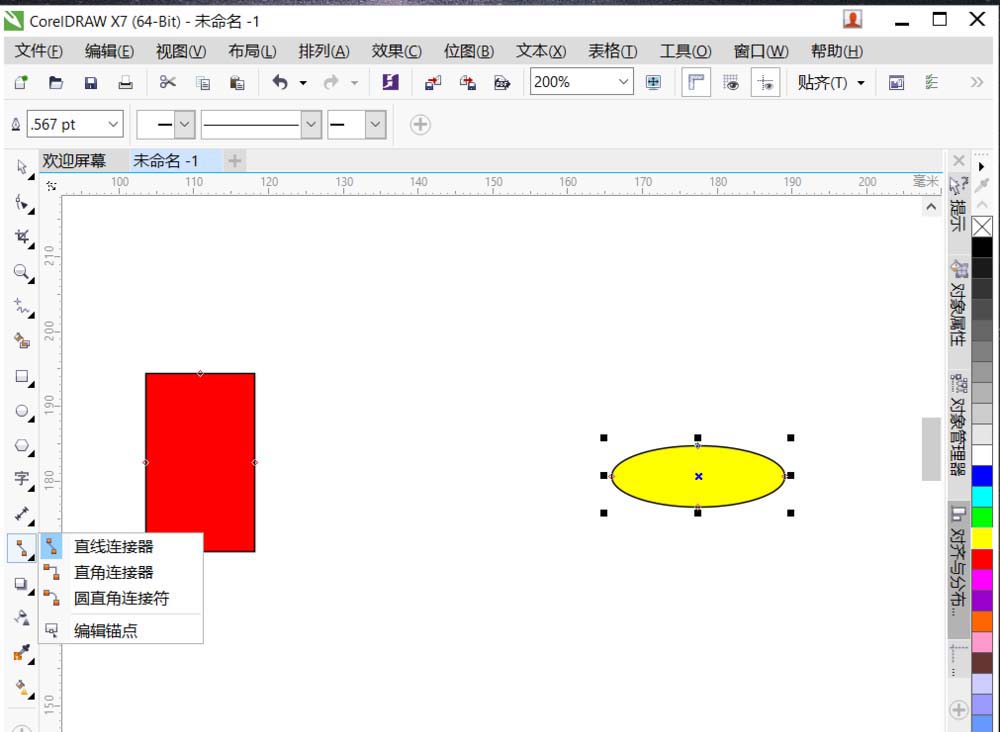Click the property bar quick customize plus
This screenshot has height=732, width=1000.
click(x=420, y=124)
